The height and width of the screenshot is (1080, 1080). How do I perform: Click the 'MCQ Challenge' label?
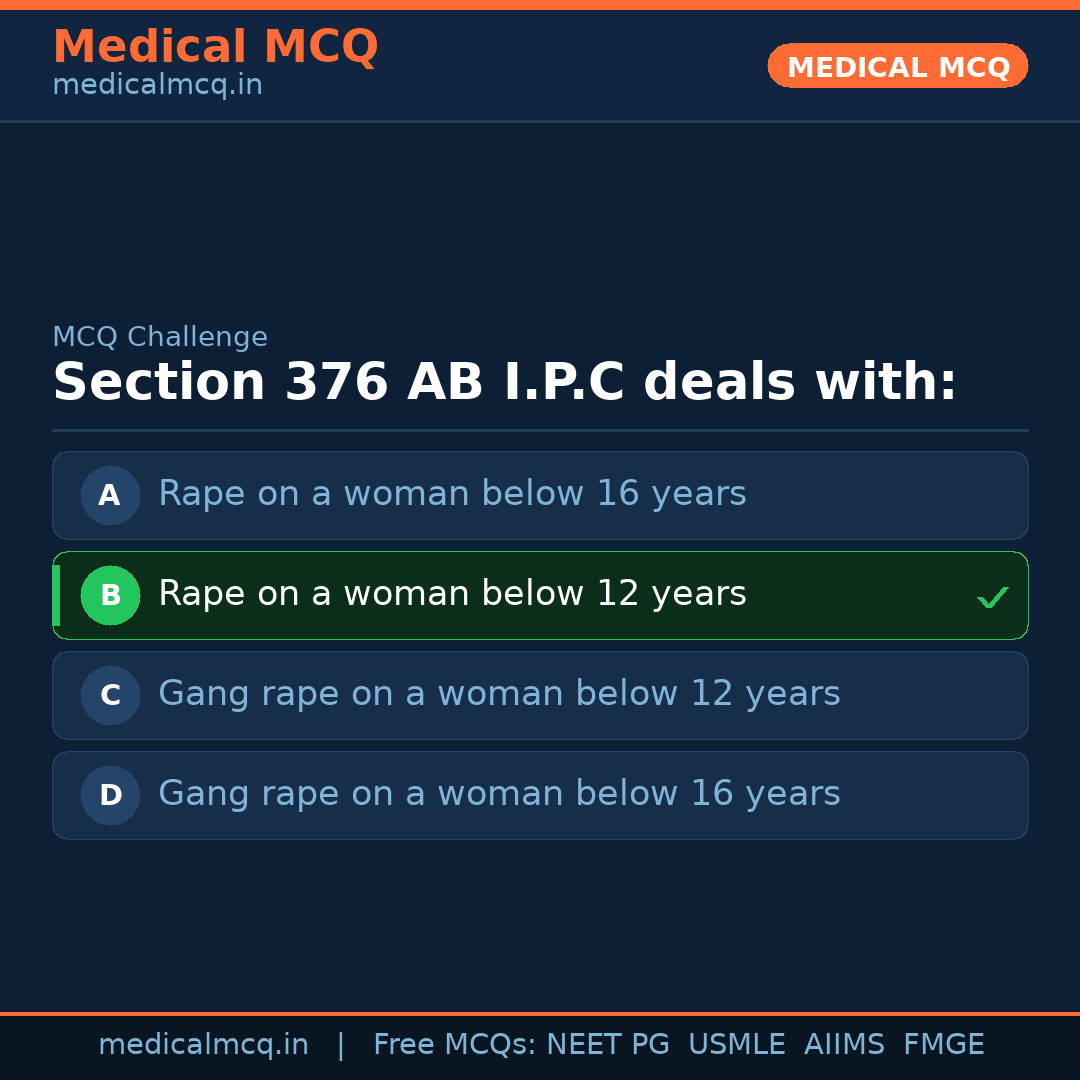160,338
